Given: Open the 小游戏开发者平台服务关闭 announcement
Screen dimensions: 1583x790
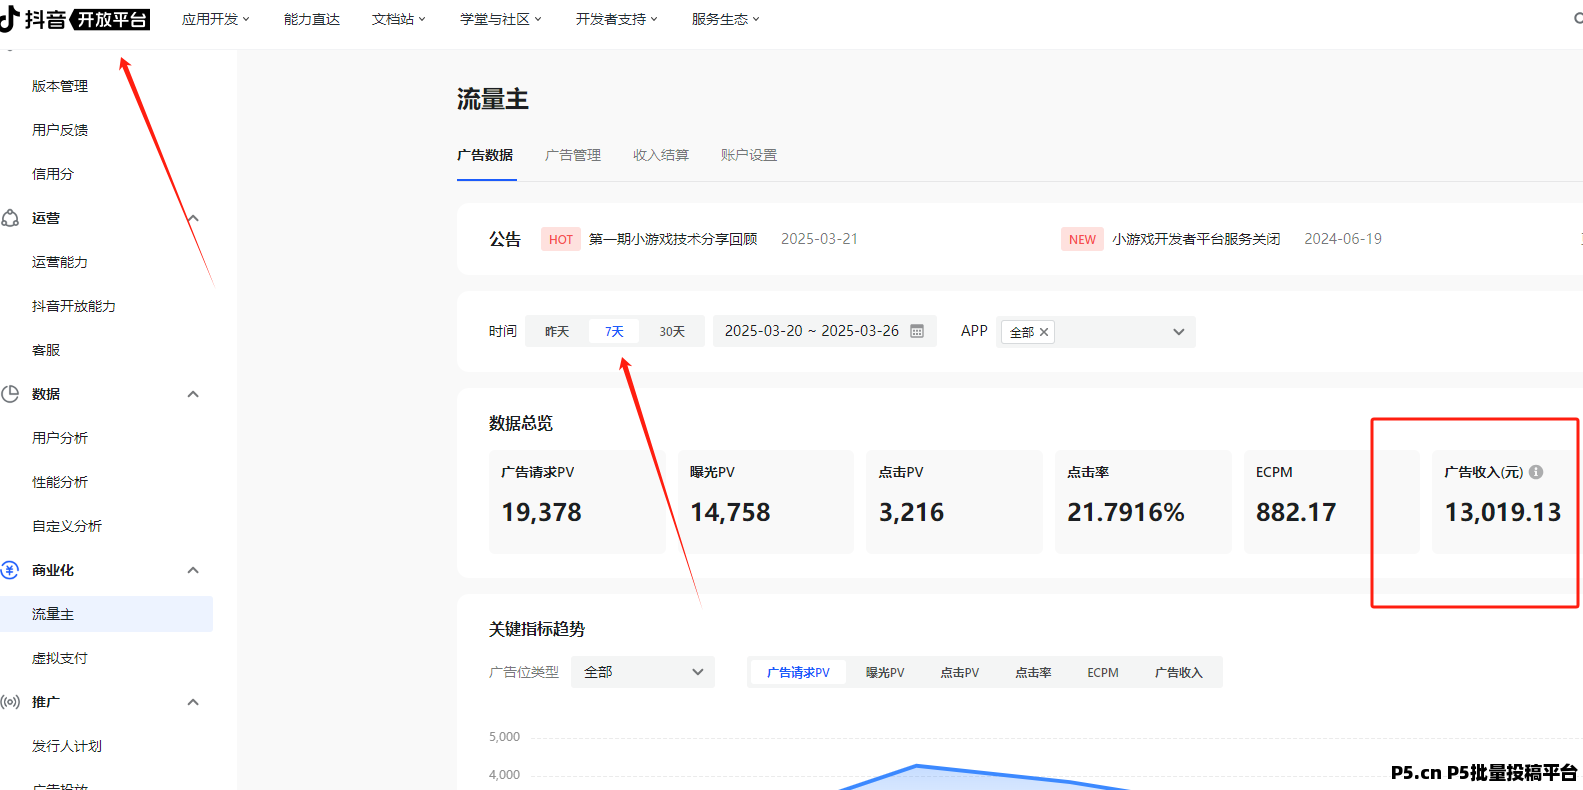Looking at the screenshot, I should click(x=1196, y=239).
